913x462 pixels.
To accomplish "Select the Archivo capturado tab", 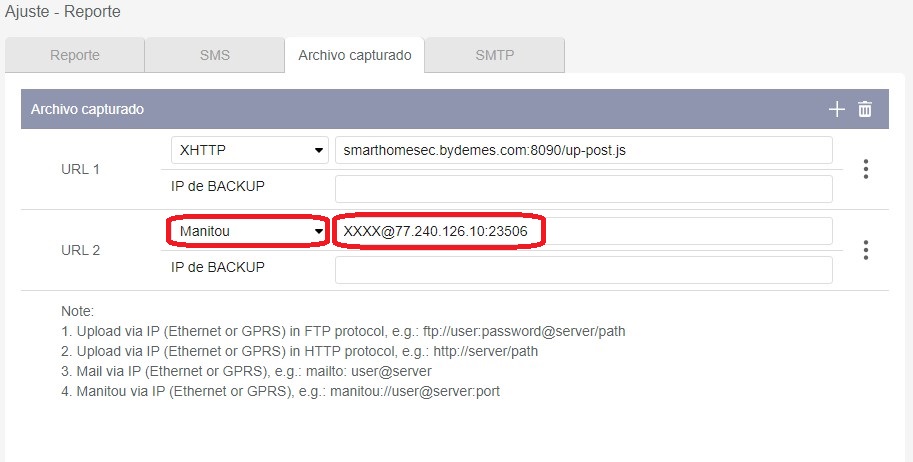I will click(354, 55).
